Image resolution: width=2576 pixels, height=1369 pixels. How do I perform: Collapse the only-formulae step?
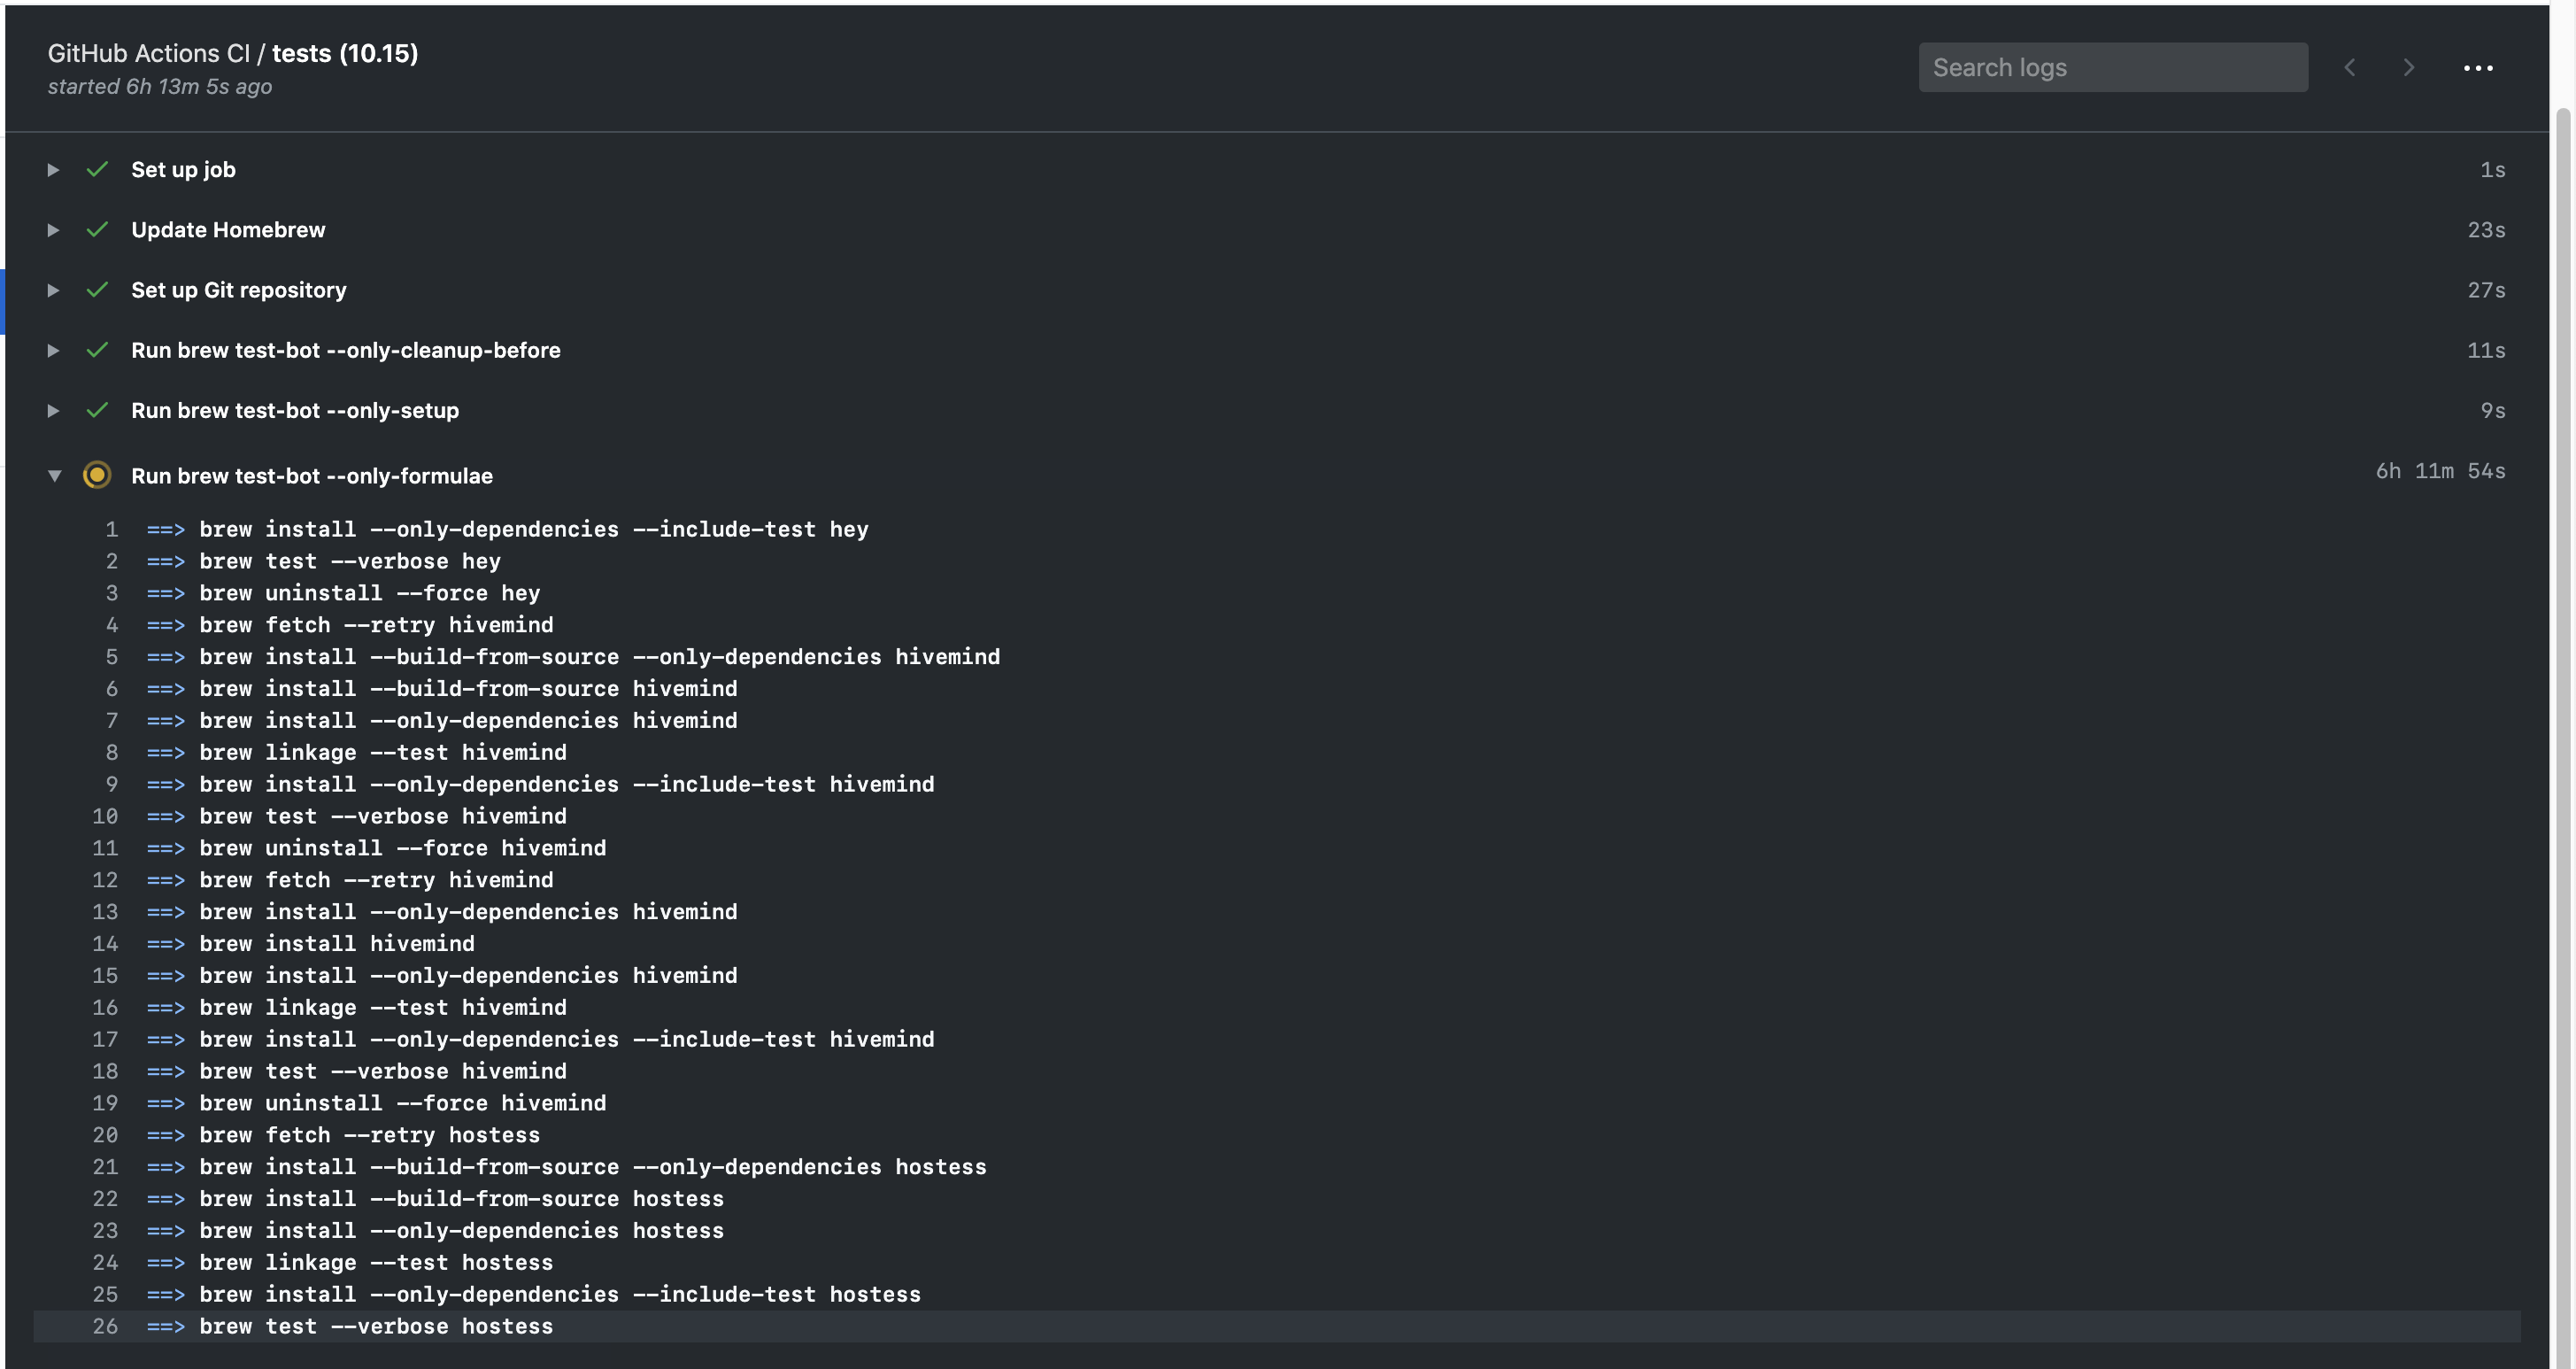click(x=54, y=476)
